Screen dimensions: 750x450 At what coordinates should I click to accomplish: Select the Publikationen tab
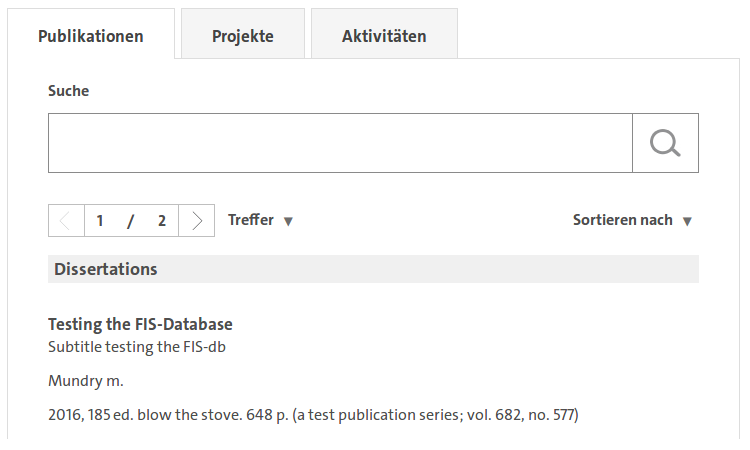pyautogui.click(x=91, y=33)
